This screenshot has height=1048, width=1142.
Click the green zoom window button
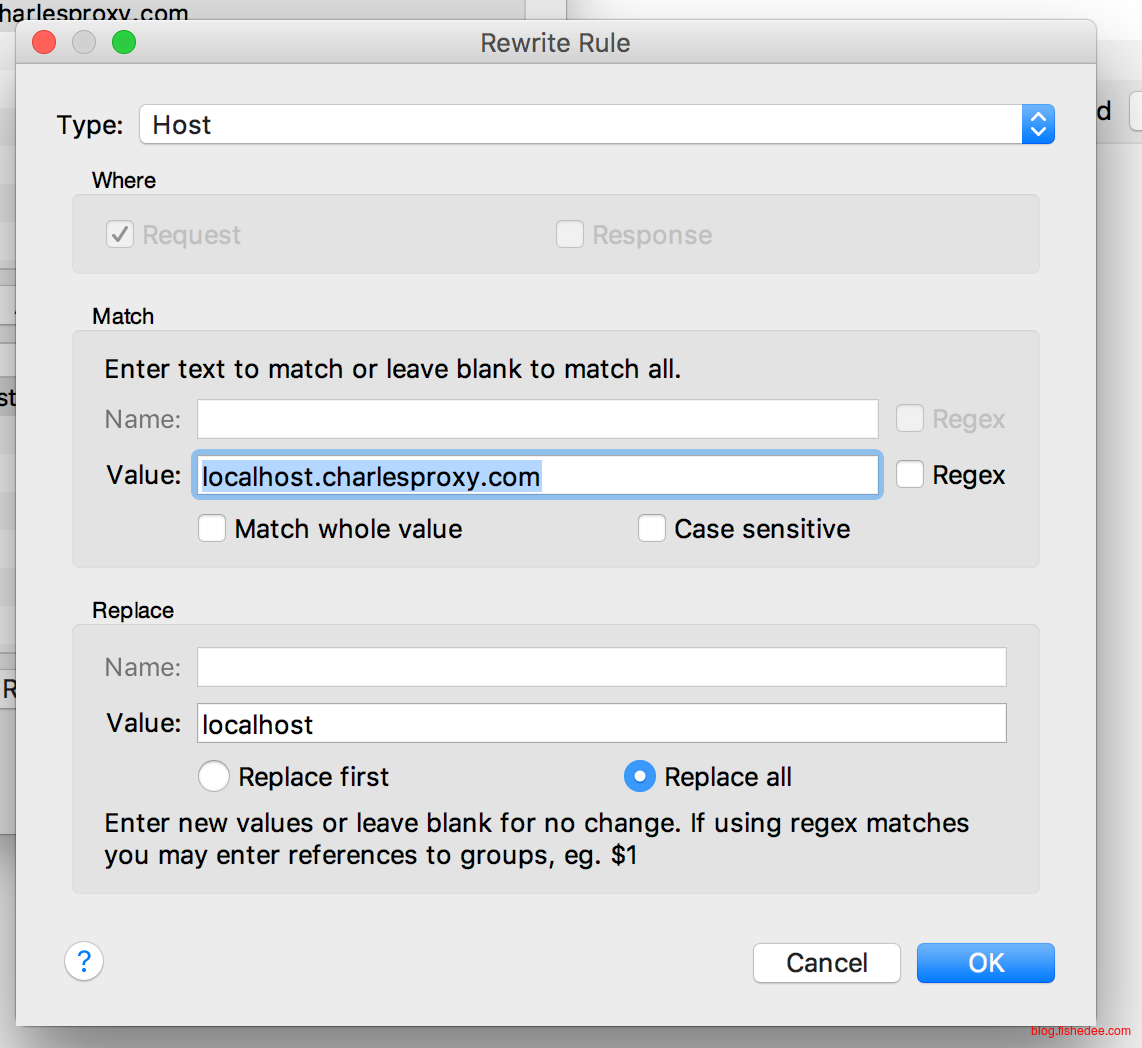[123, 43]
